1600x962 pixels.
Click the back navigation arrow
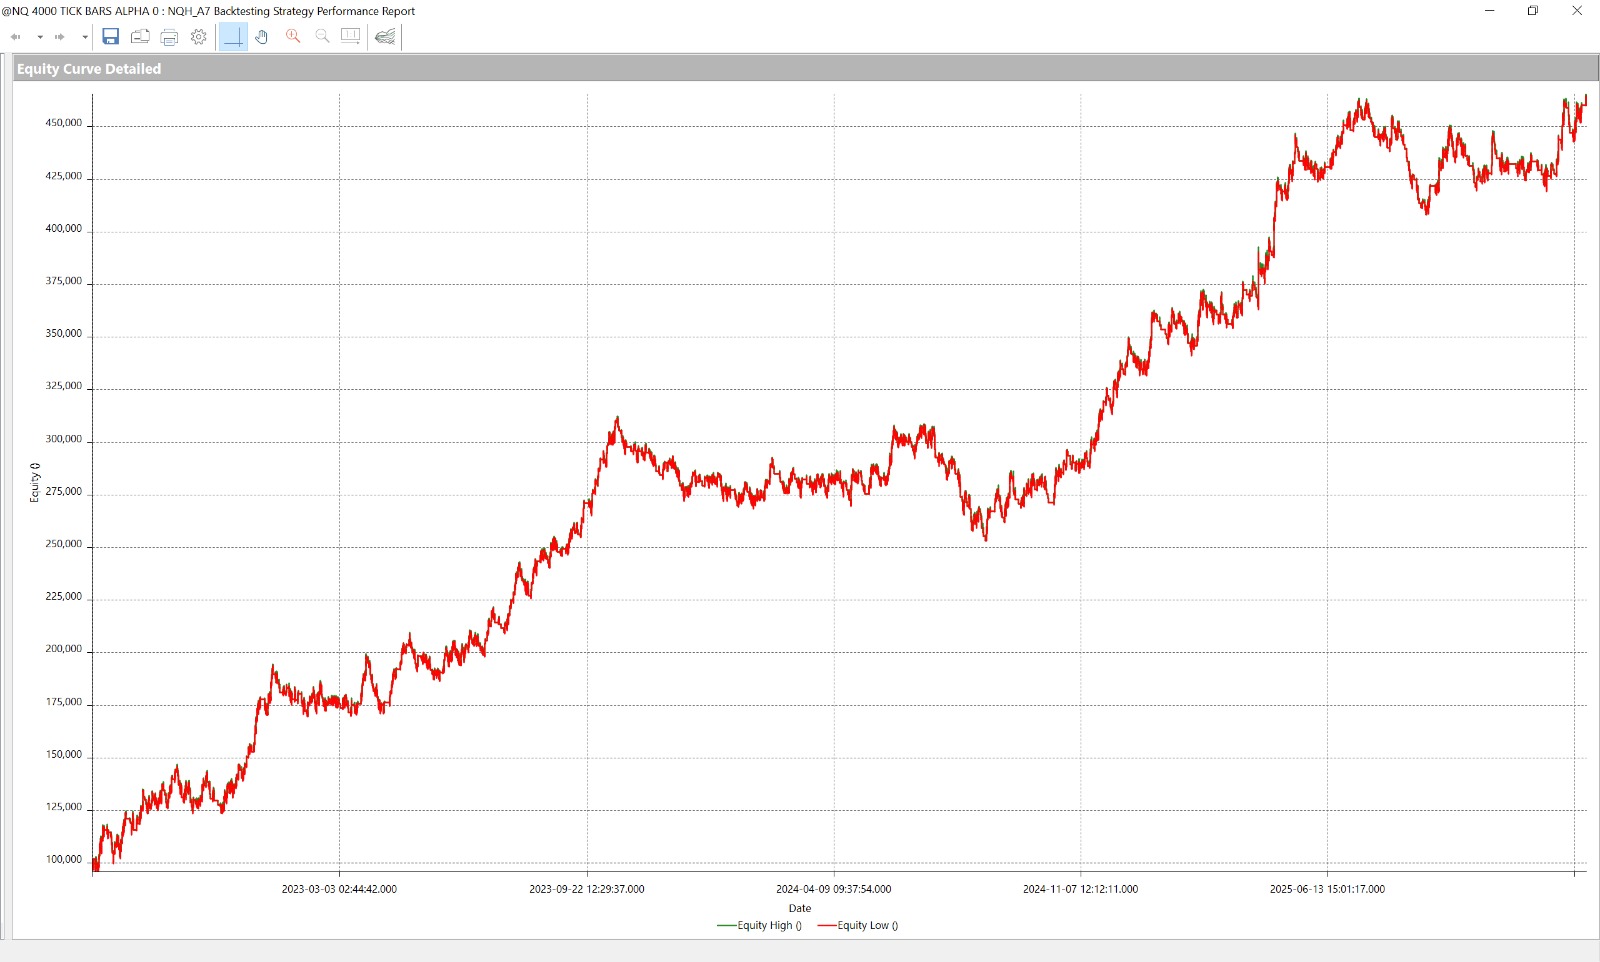click(16, 37)
